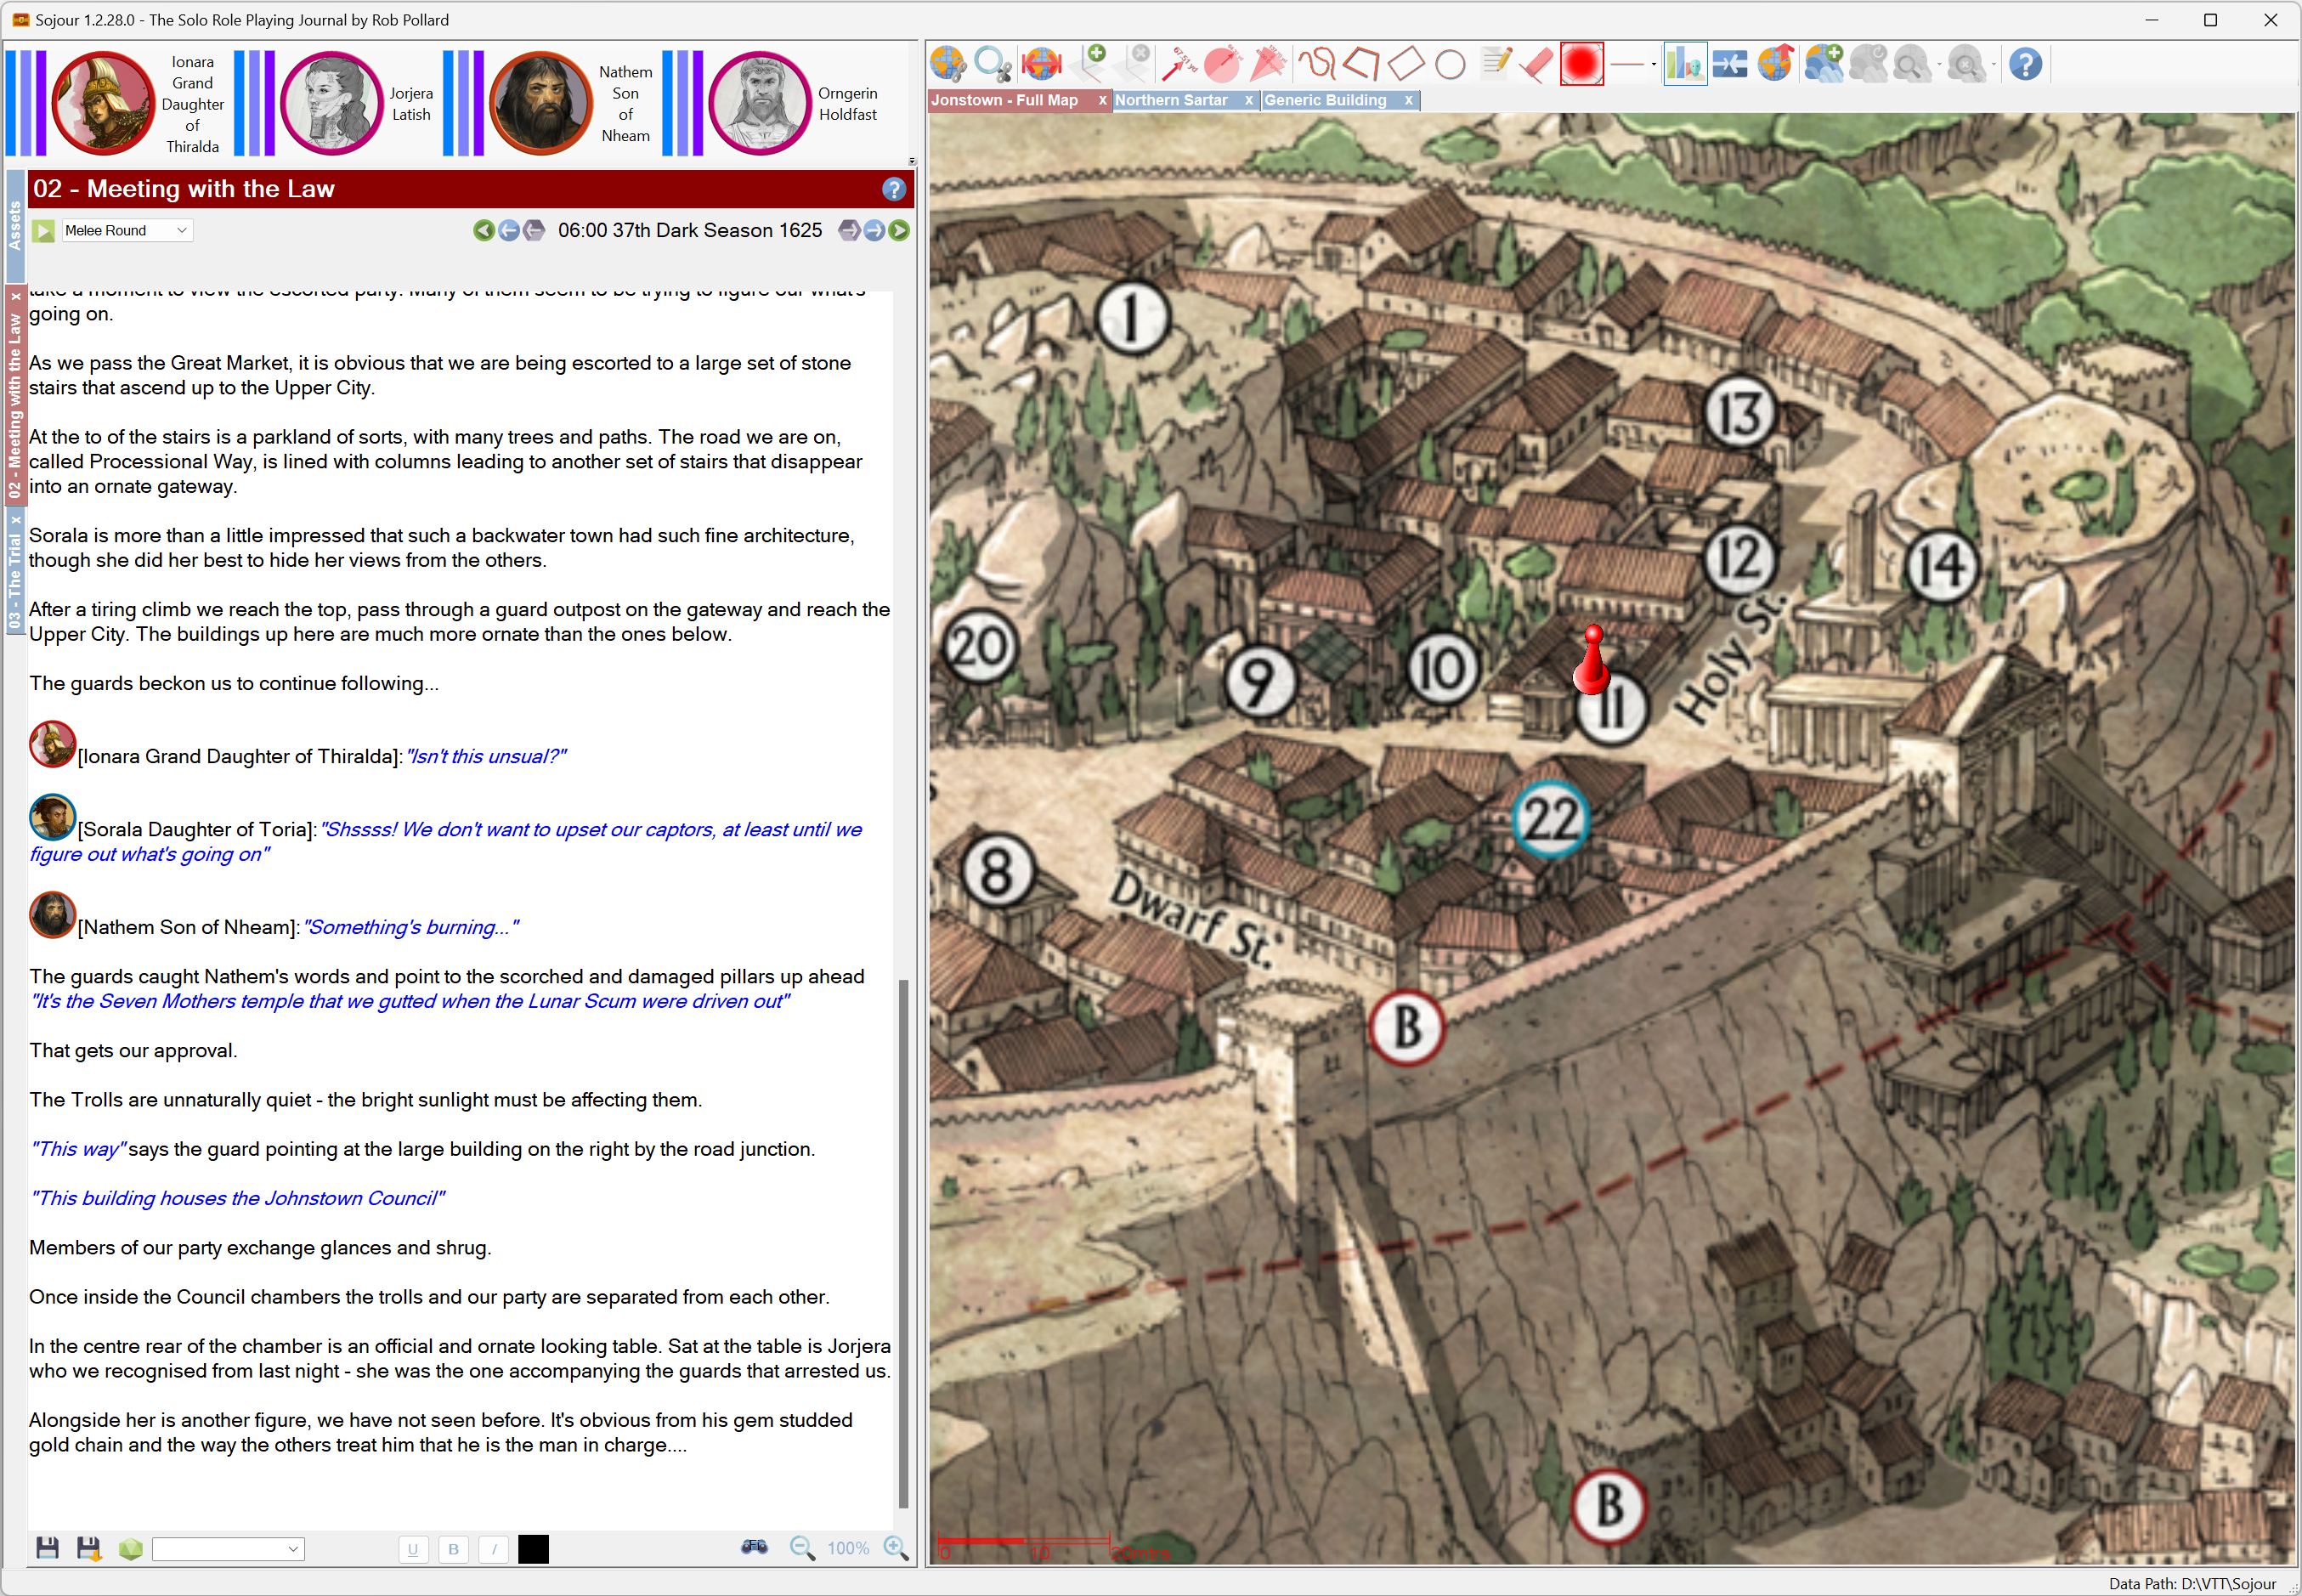Save the journal with floppy disk icon
This screenshot has height=1596, width=2302.
pos(47,1548)
